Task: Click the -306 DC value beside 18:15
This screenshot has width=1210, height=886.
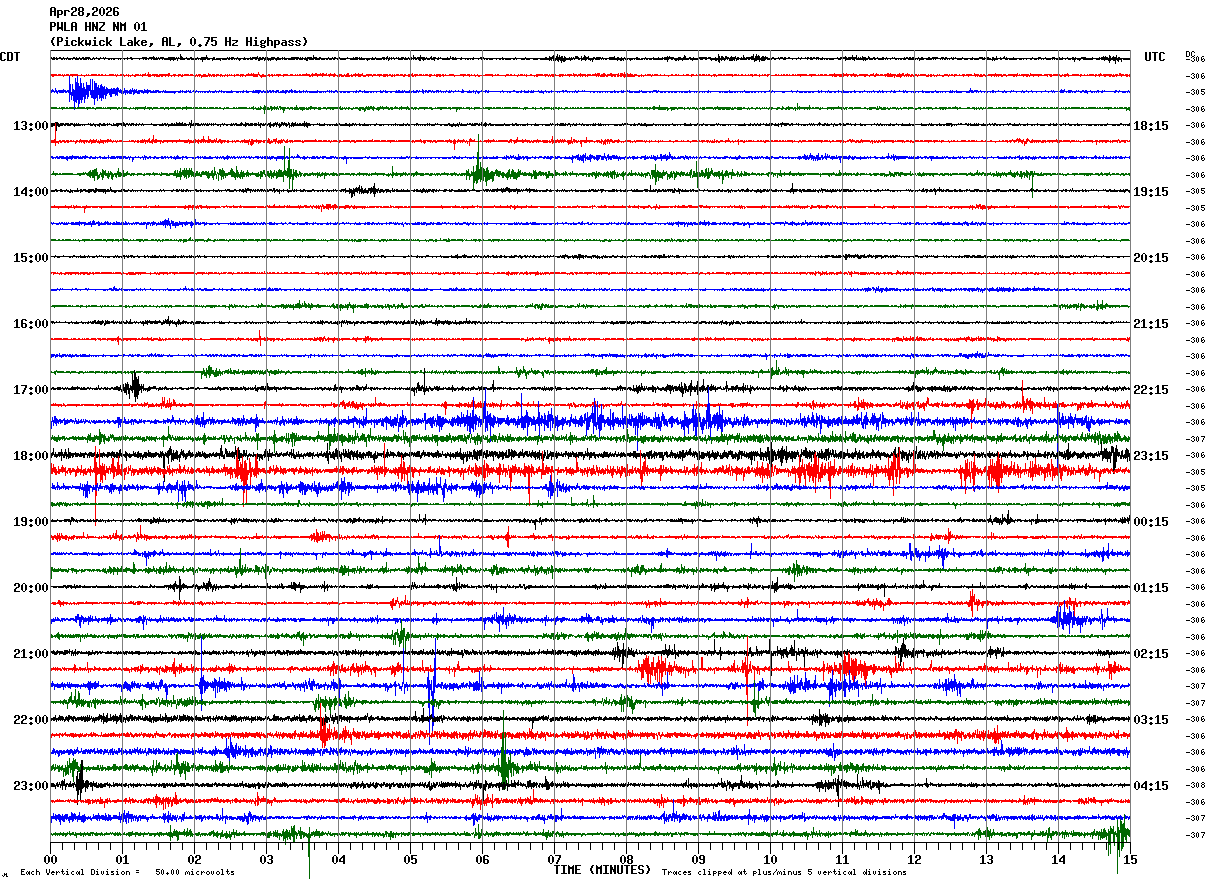Action: [1194, 126]
